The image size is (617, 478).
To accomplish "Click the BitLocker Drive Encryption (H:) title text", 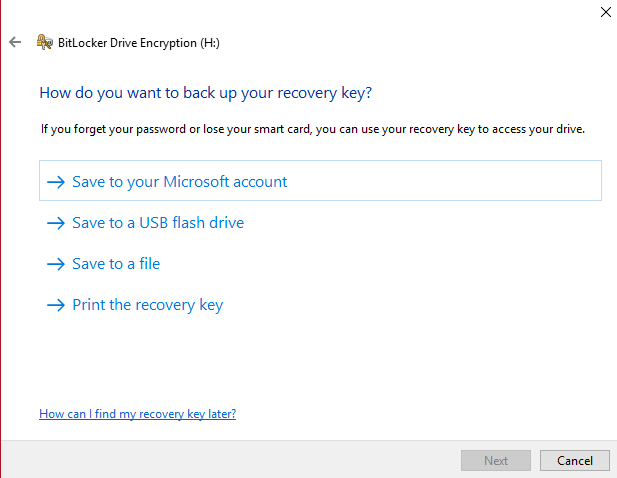I will (139, 42).
